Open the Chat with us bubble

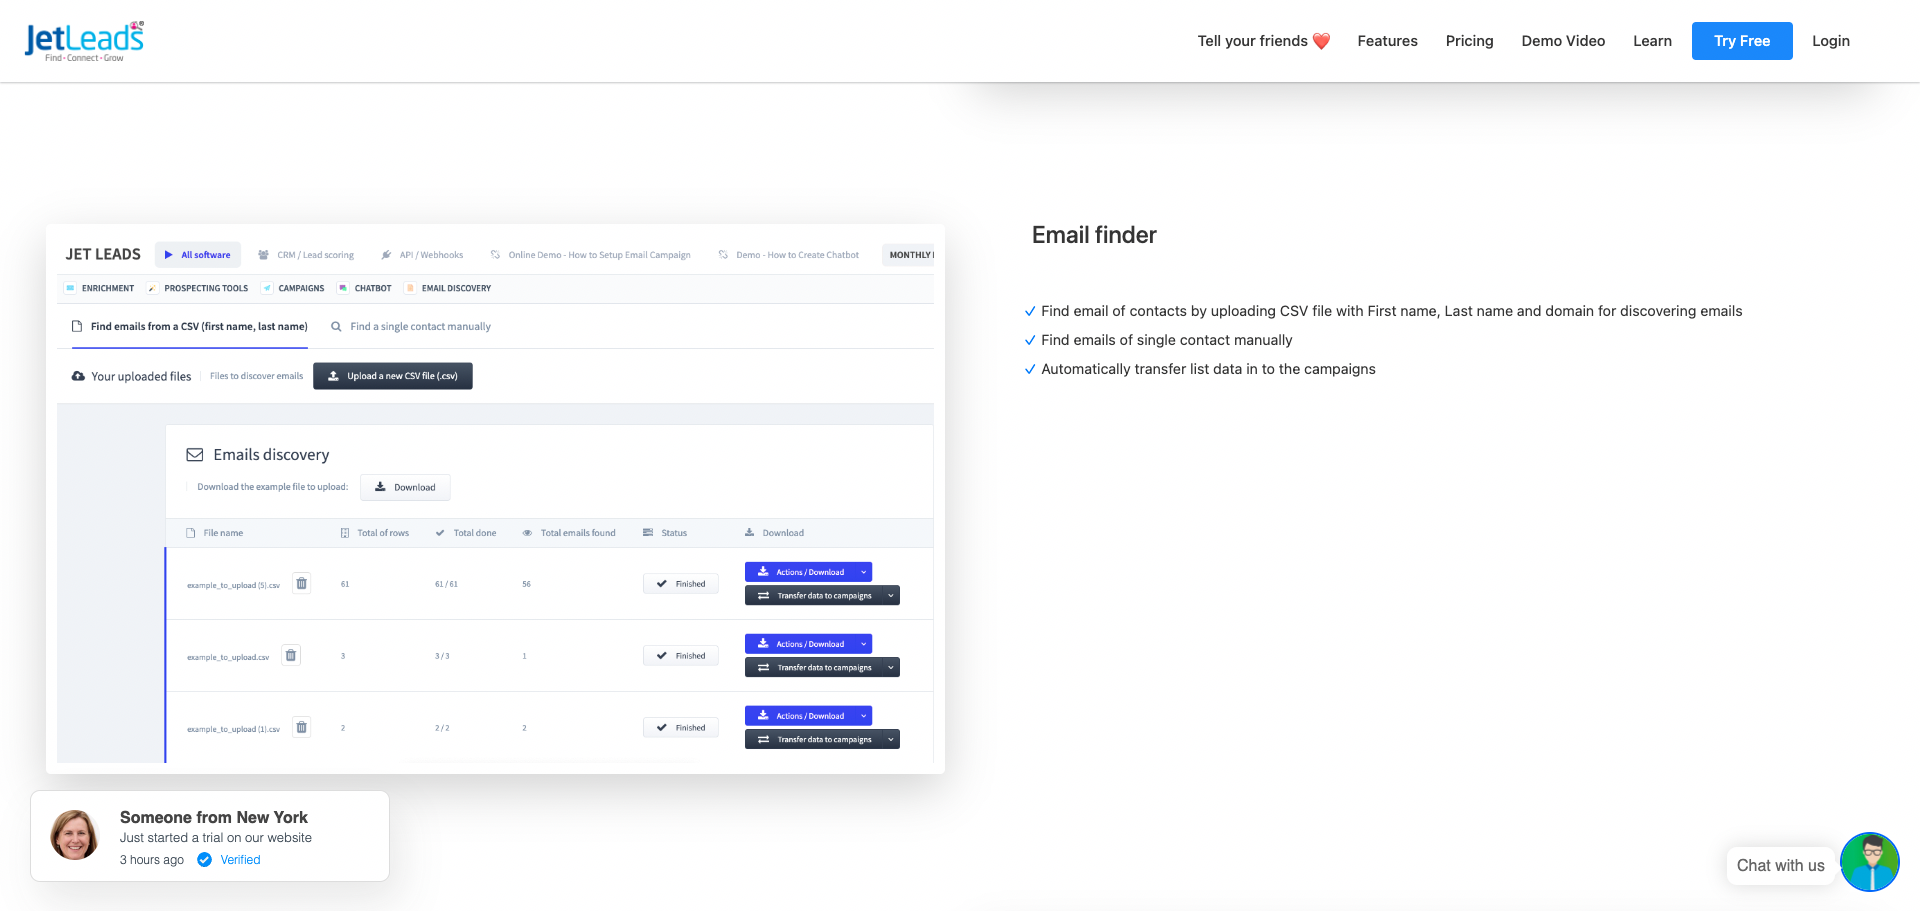click(x=1781, y=865)
